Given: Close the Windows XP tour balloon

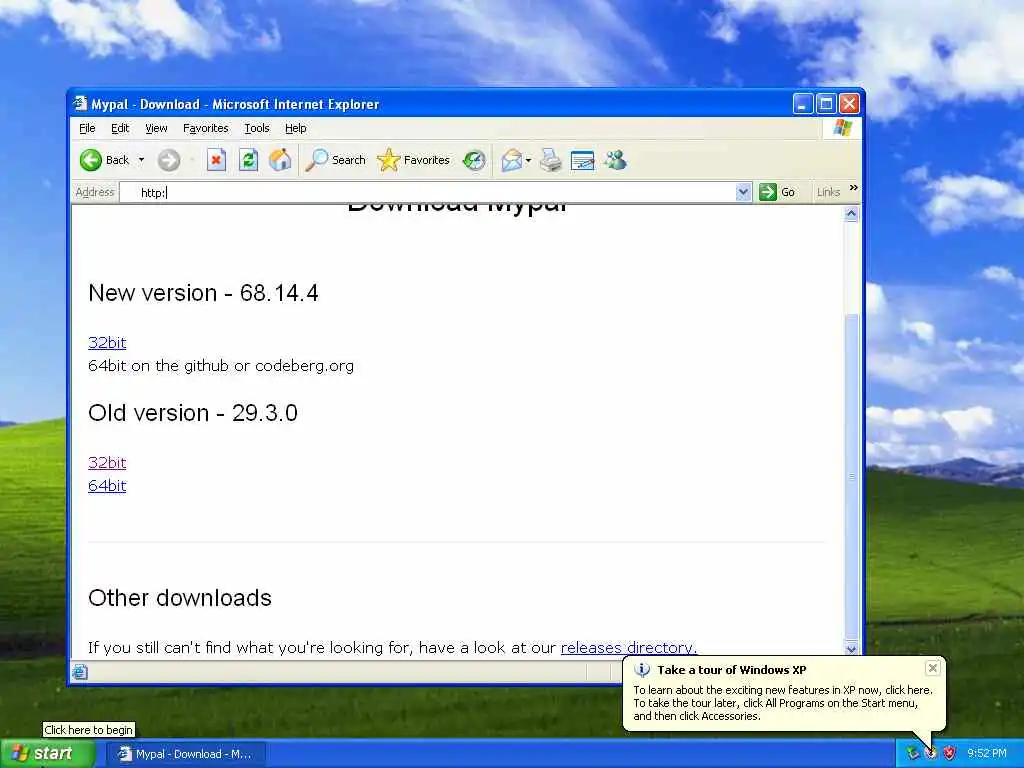Looking at the screenshot, I should [933, 667].
